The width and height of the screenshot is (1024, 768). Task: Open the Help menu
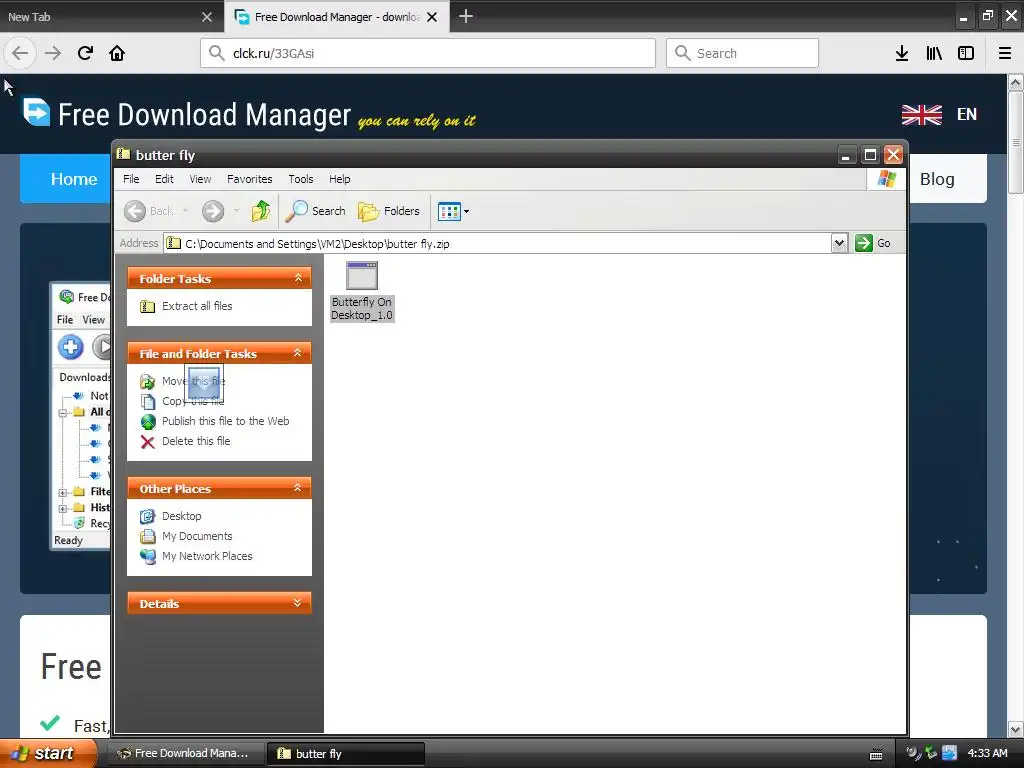339,179
